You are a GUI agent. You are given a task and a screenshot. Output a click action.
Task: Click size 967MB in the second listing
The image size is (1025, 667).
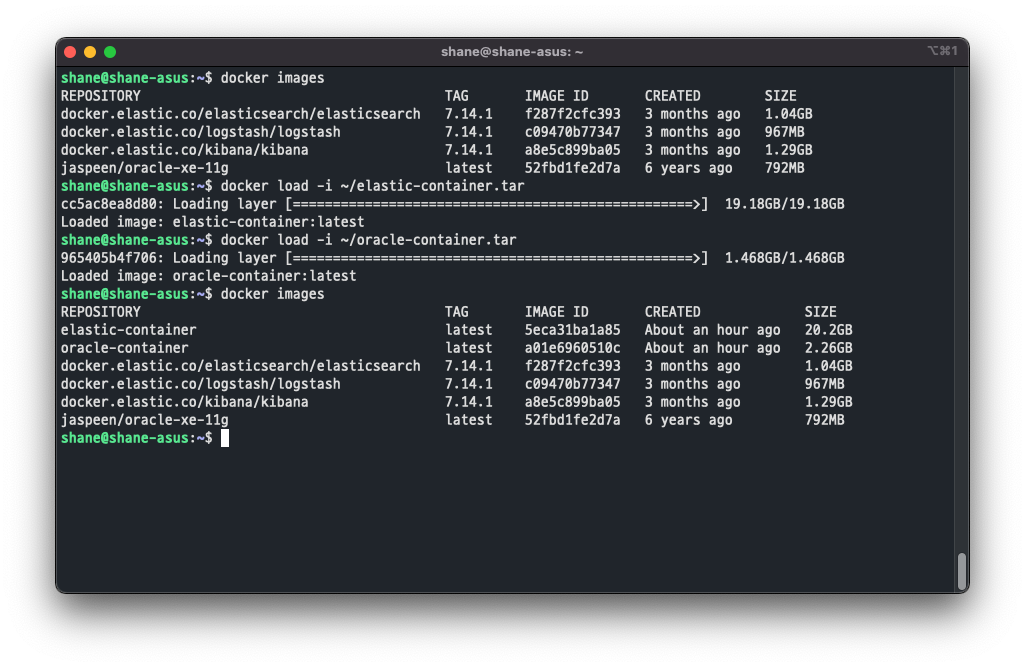(824, 384)
